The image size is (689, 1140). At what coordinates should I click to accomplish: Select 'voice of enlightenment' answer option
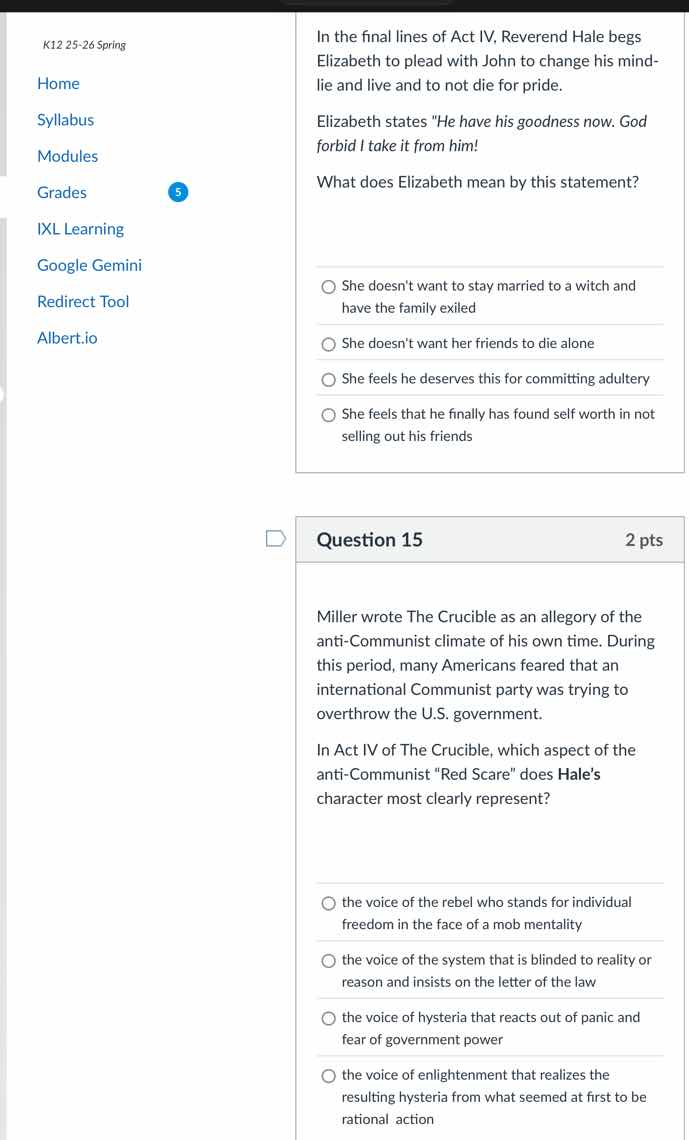(329, 1076)
